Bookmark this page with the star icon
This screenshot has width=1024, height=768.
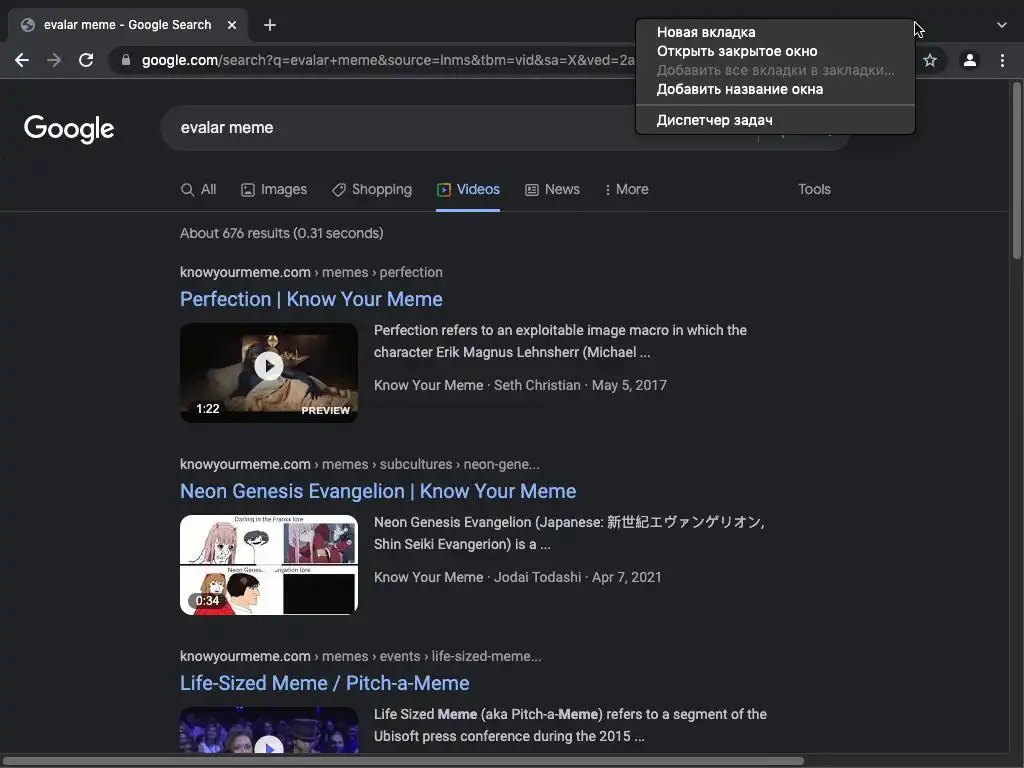coord(930,60)
